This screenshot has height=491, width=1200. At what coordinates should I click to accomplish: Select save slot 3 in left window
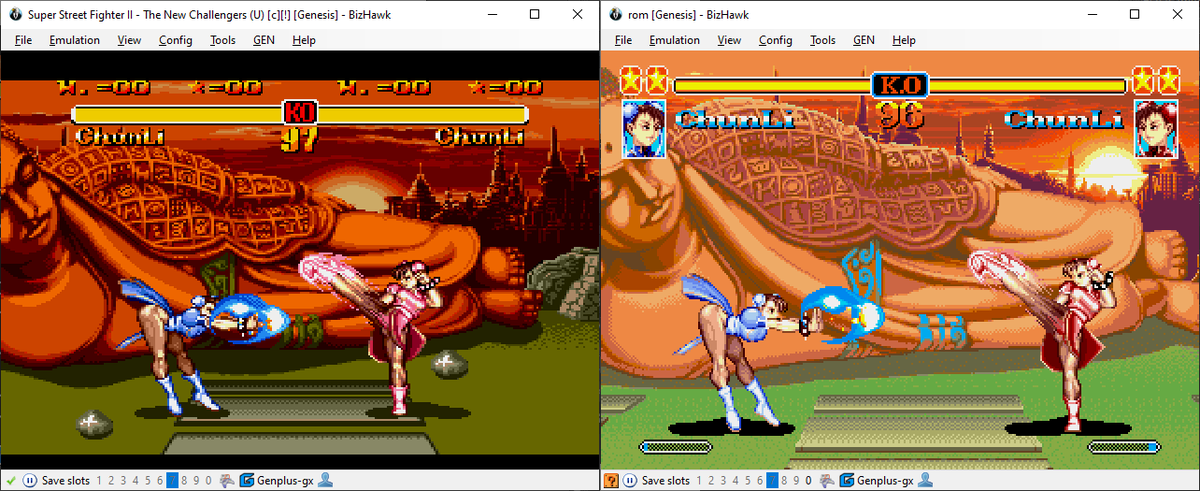[x=123, y=481]
